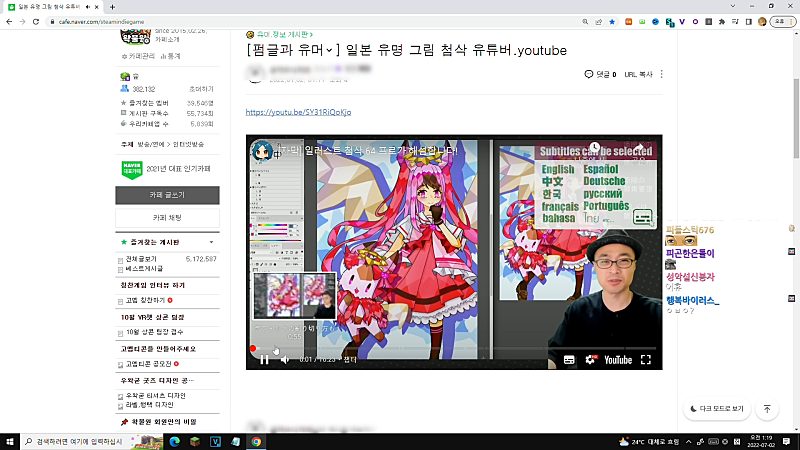
Task: Open 10월 상콘 탑장 접수 board
Action: click(155, 332)
